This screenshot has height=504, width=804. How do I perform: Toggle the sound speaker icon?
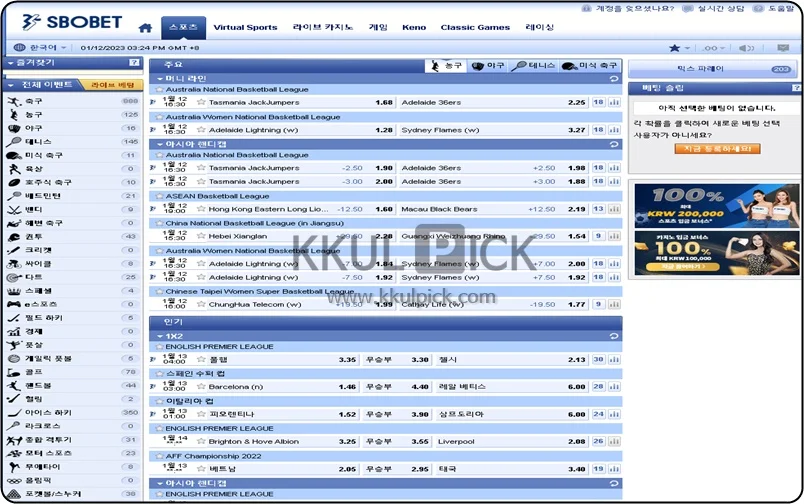point(746,48)
